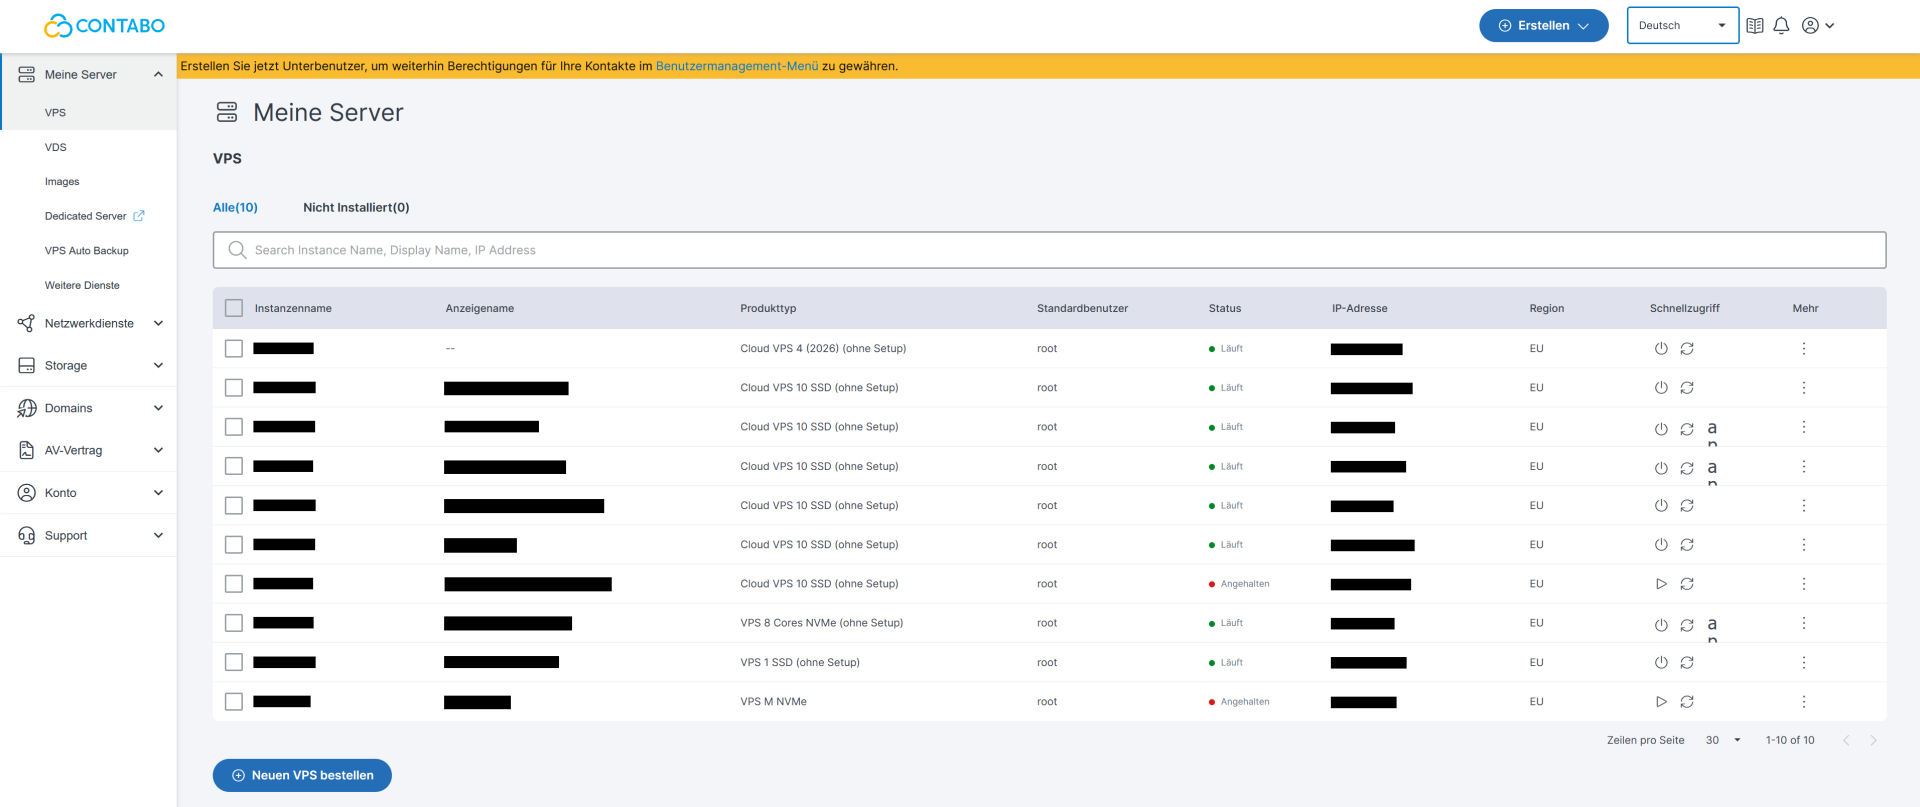
Task: Select the VPS 8 Cores NVMe row checkbox
Action: tap(234, 623)
